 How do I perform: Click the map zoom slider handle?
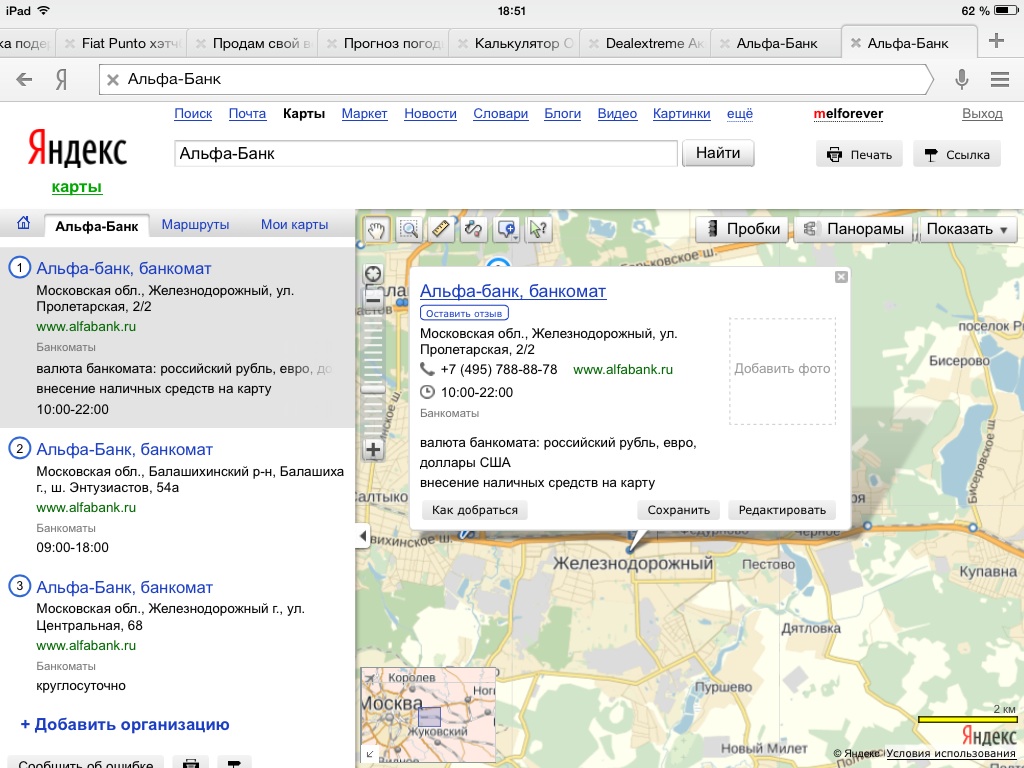(373, 389)
